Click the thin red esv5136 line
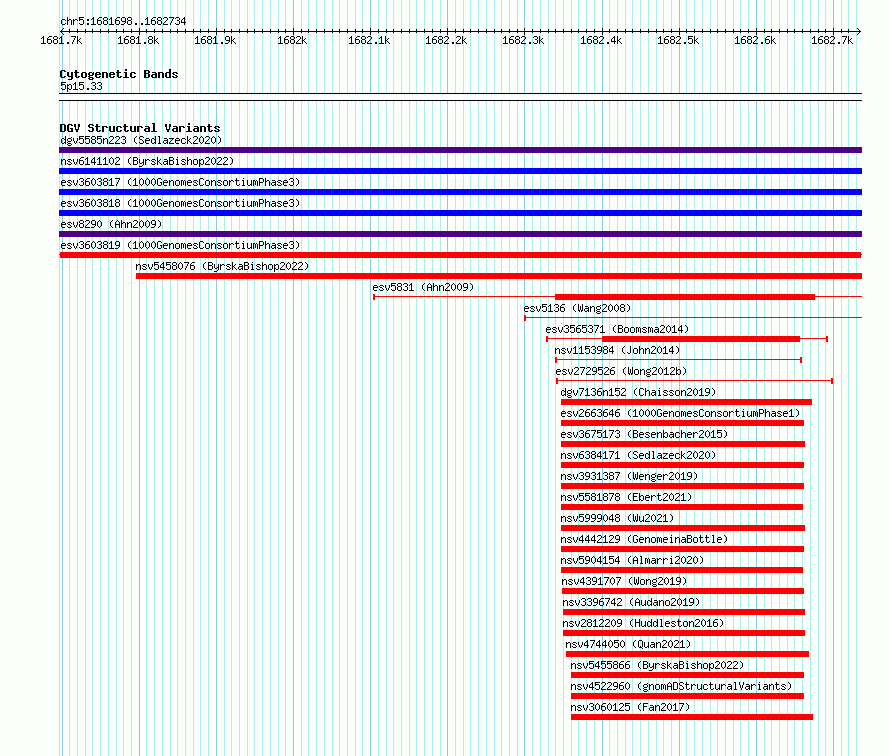The height and width of the screenshot is (756, 890). coord(693,317)
